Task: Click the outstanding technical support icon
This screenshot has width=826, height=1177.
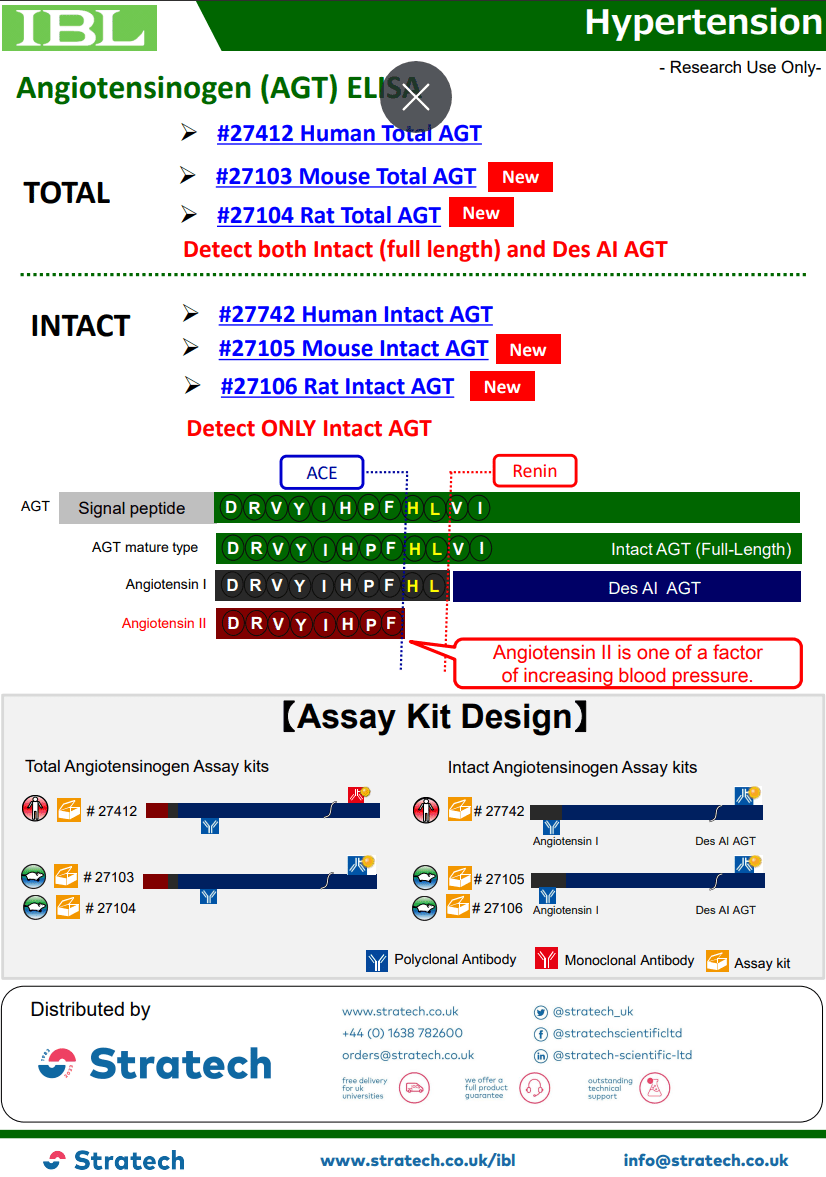Action: [655, 1088]
